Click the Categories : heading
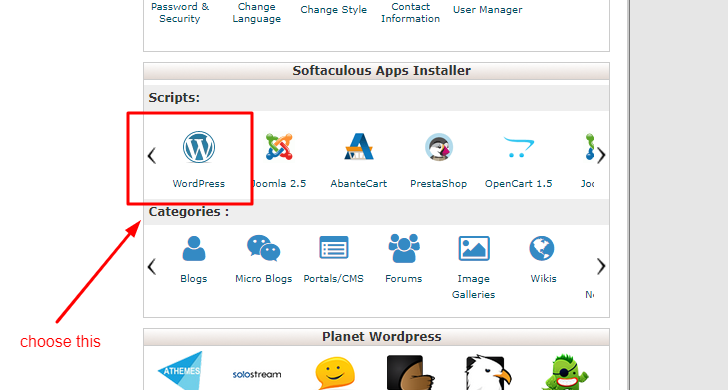The height and width of the screenshot is (390, 728). tap(188, 212)
